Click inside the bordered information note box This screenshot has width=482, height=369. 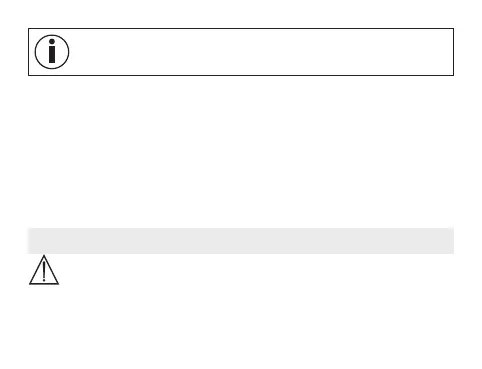241,52
